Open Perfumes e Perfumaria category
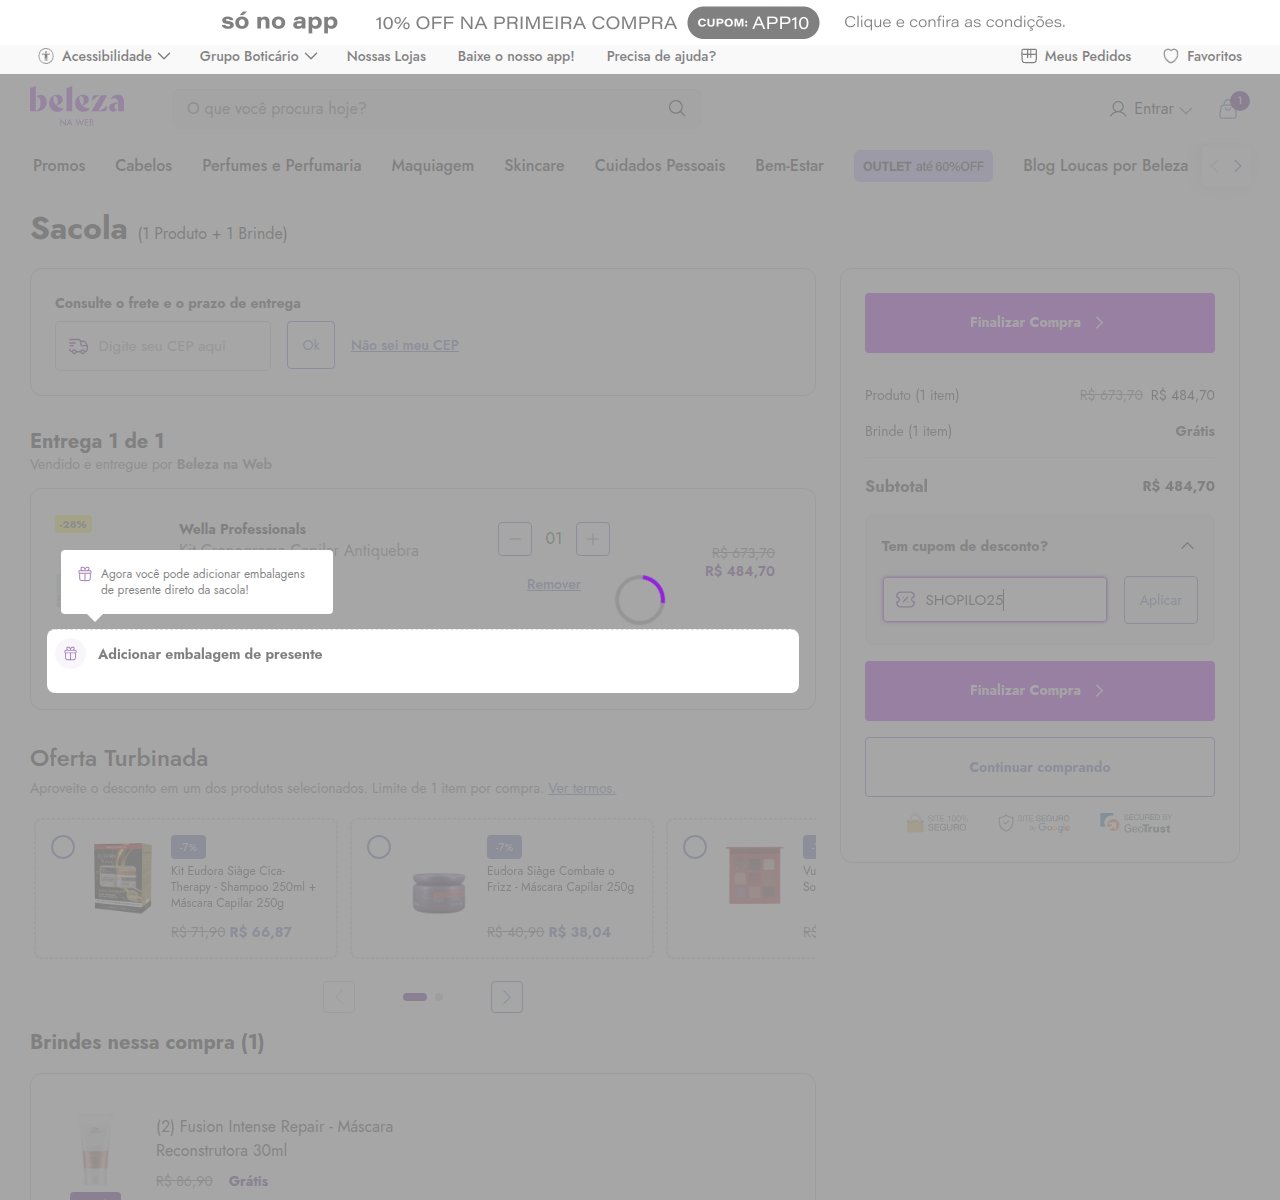This screenshot has width=1280, height=1200. (282, 166)
